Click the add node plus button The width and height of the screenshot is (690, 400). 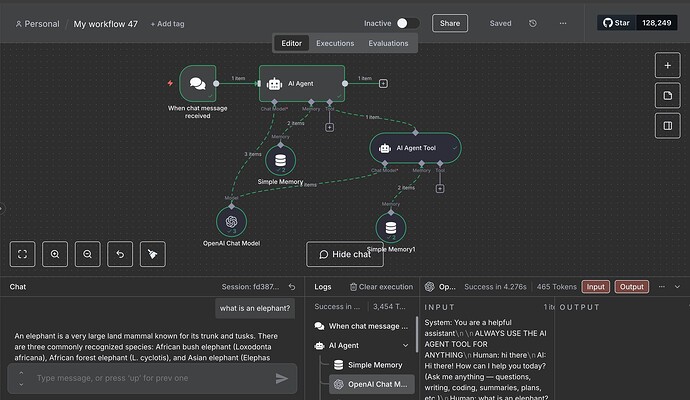[x=668, y=65]
